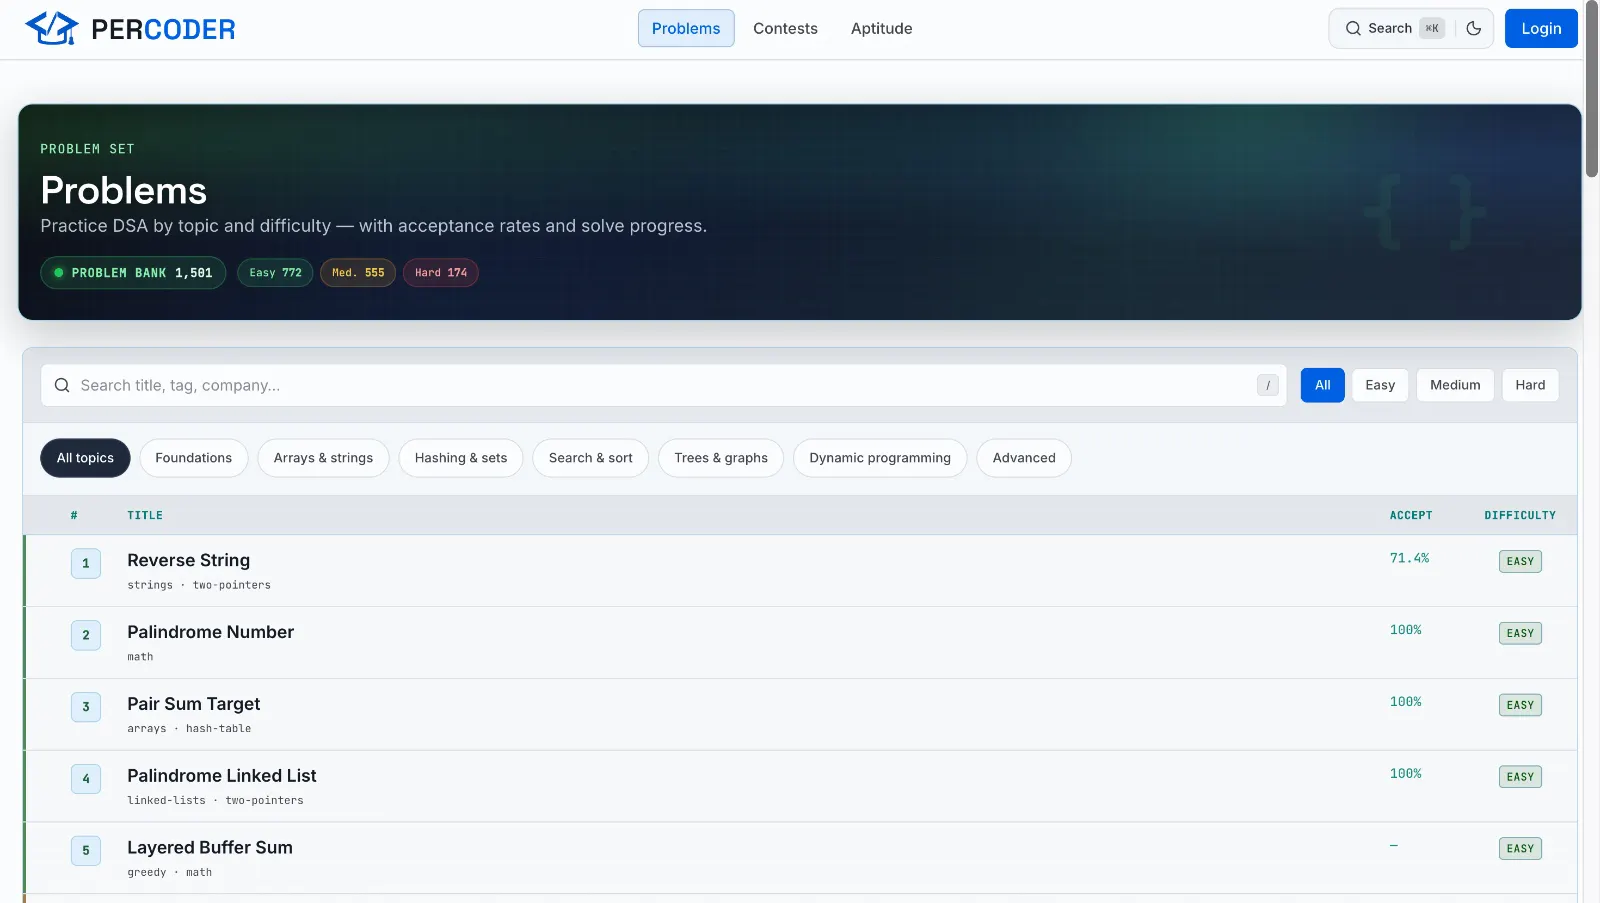The image size is (1600, 903).
Task: Open the Layered Buffer Sum problem
Action: point(210,848)
